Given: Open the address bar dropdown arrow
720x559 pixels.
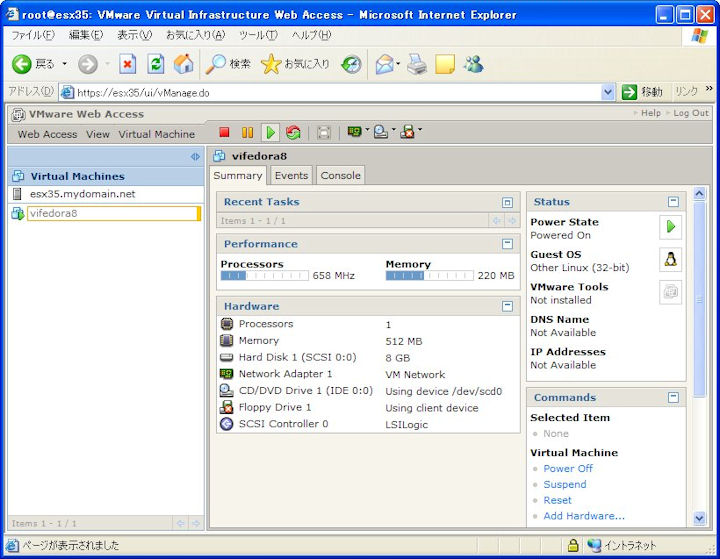Looking at the screenshot, I should click(x=608, y=92).
